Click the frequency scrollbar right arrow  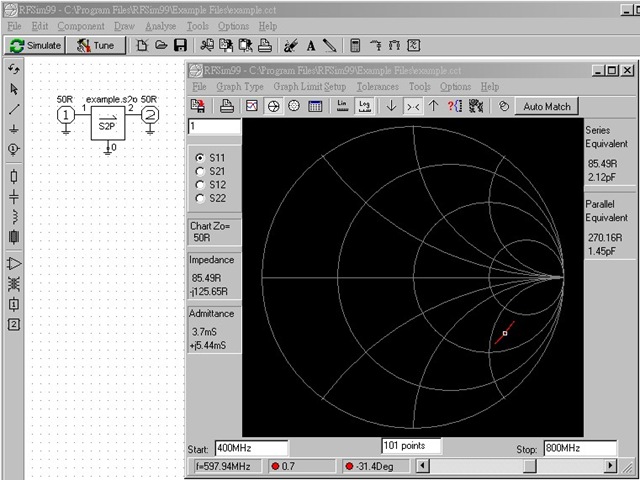610,465
